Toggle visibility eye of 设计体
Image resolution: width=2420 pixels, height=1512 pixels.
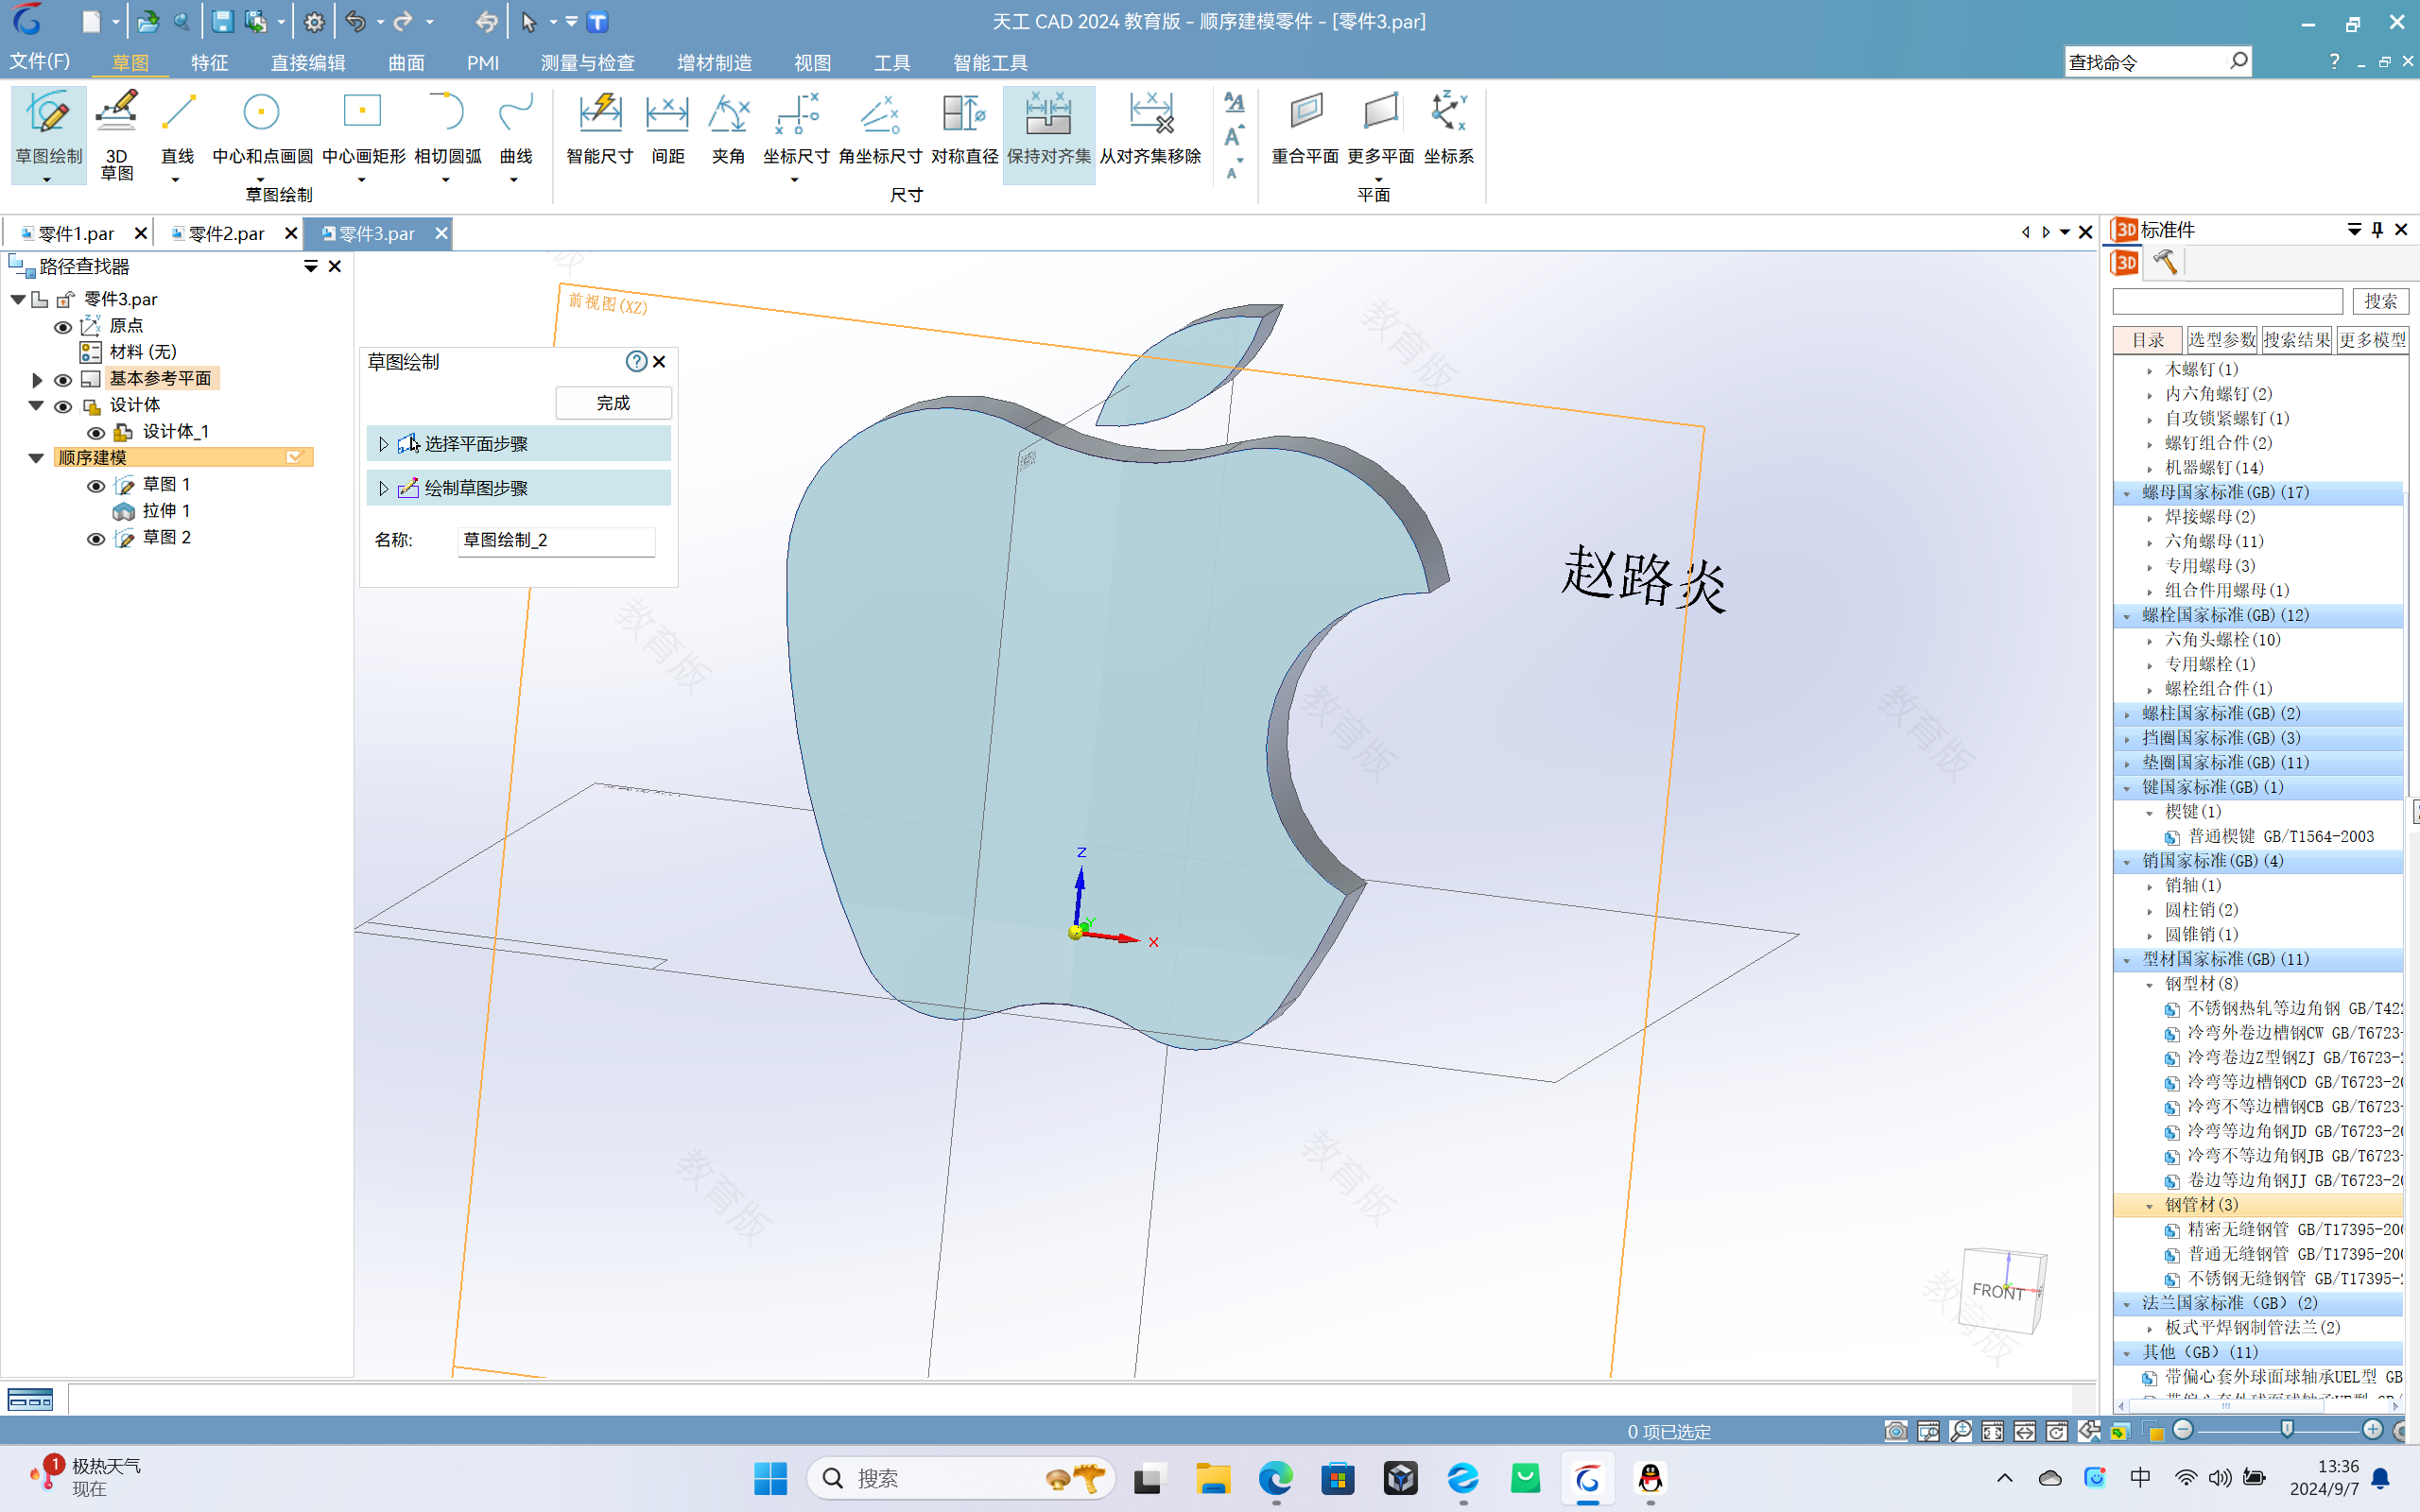63,407
